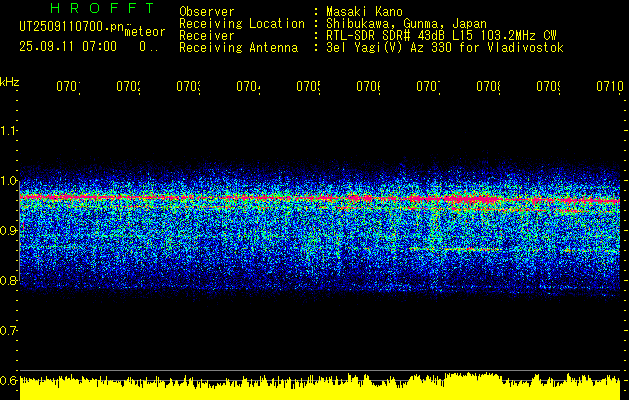
Task: Click the Receiving Antenna field label
Action: click(x=238, y=48)
